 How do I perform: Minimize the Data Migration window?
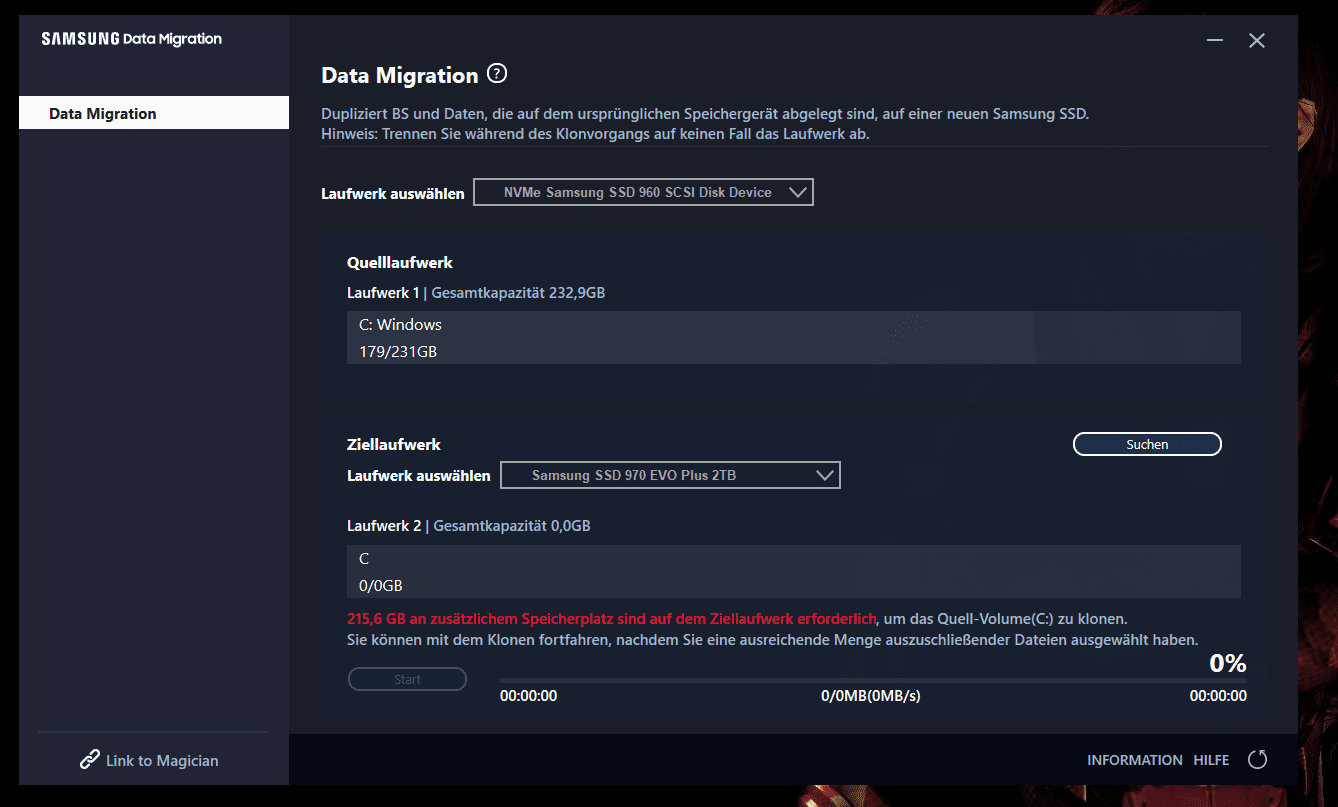click(x=1215, y=40)
